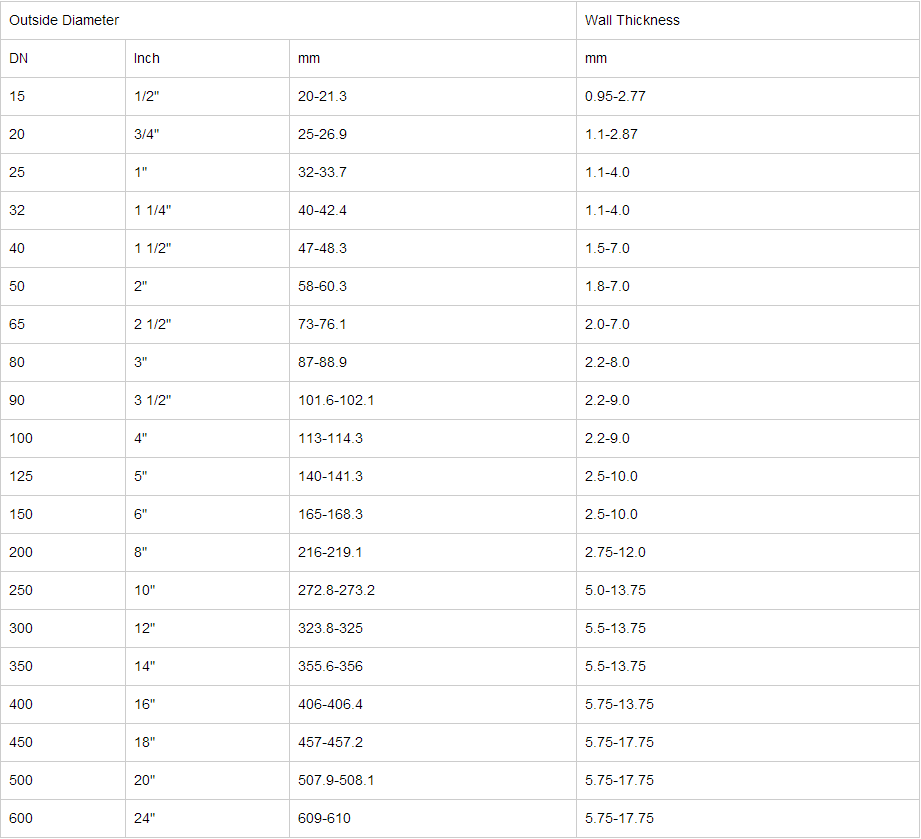Select the 2.75-12.0 wall thickness cell

(x=615, y=552)
